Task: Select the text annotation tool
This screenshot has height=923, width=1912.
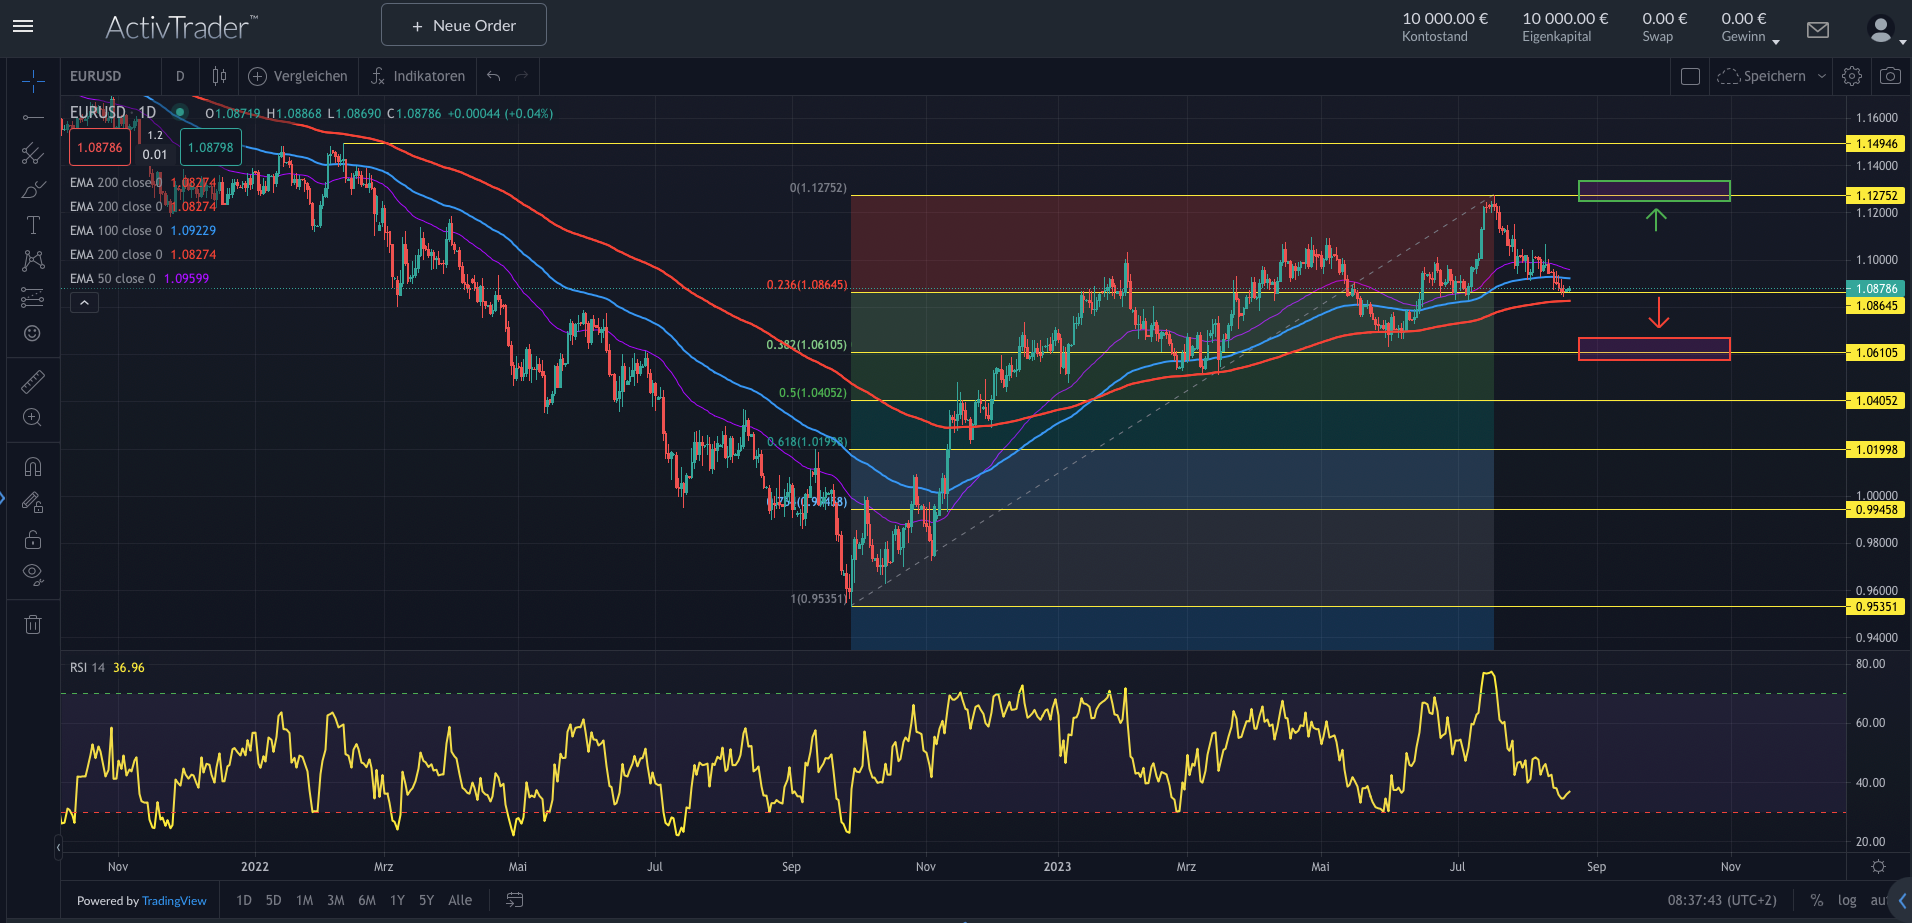Action: tap(33, 224)
